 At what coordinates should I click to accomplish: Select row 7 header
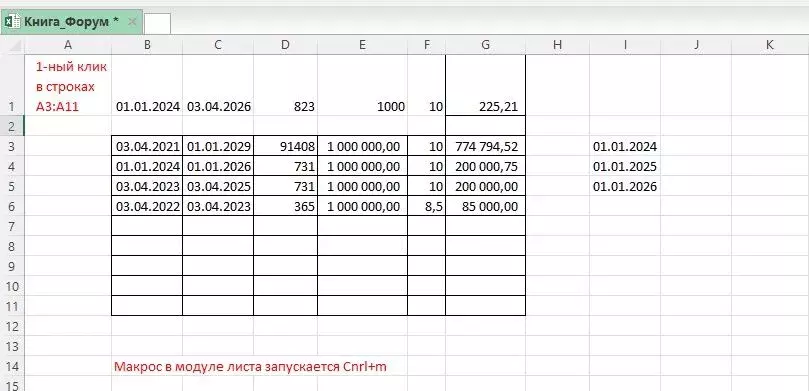pos(12,226)
